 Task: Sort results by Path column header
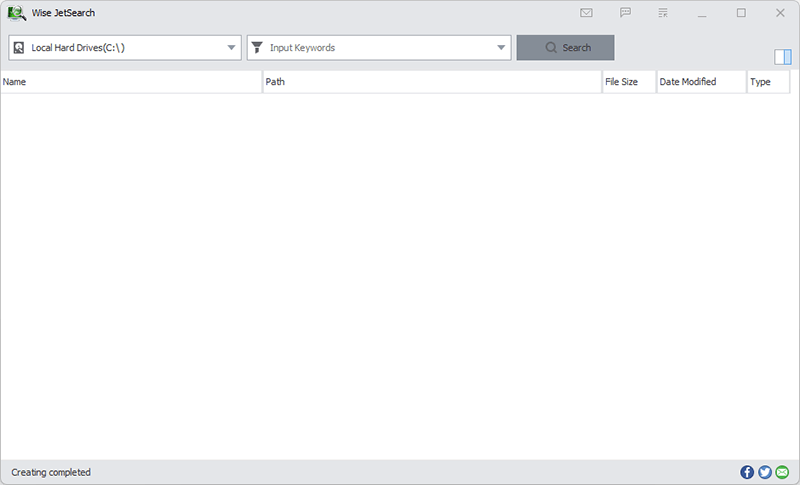432,82
